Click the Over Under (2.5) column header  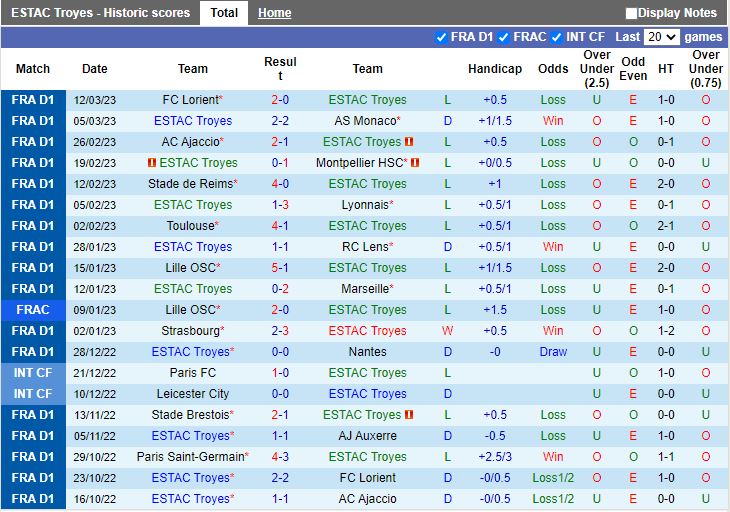[x=596, y=69]
